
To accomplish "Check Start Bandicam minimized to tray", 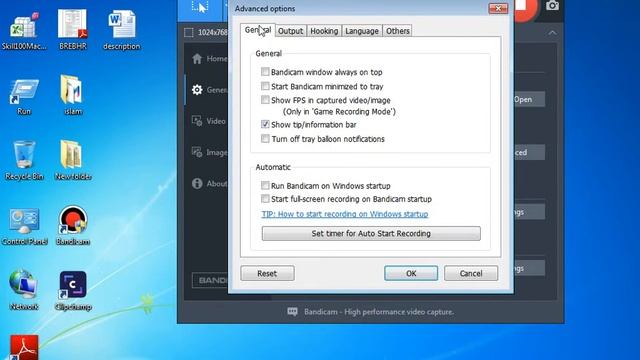I will tap(265, 86).
